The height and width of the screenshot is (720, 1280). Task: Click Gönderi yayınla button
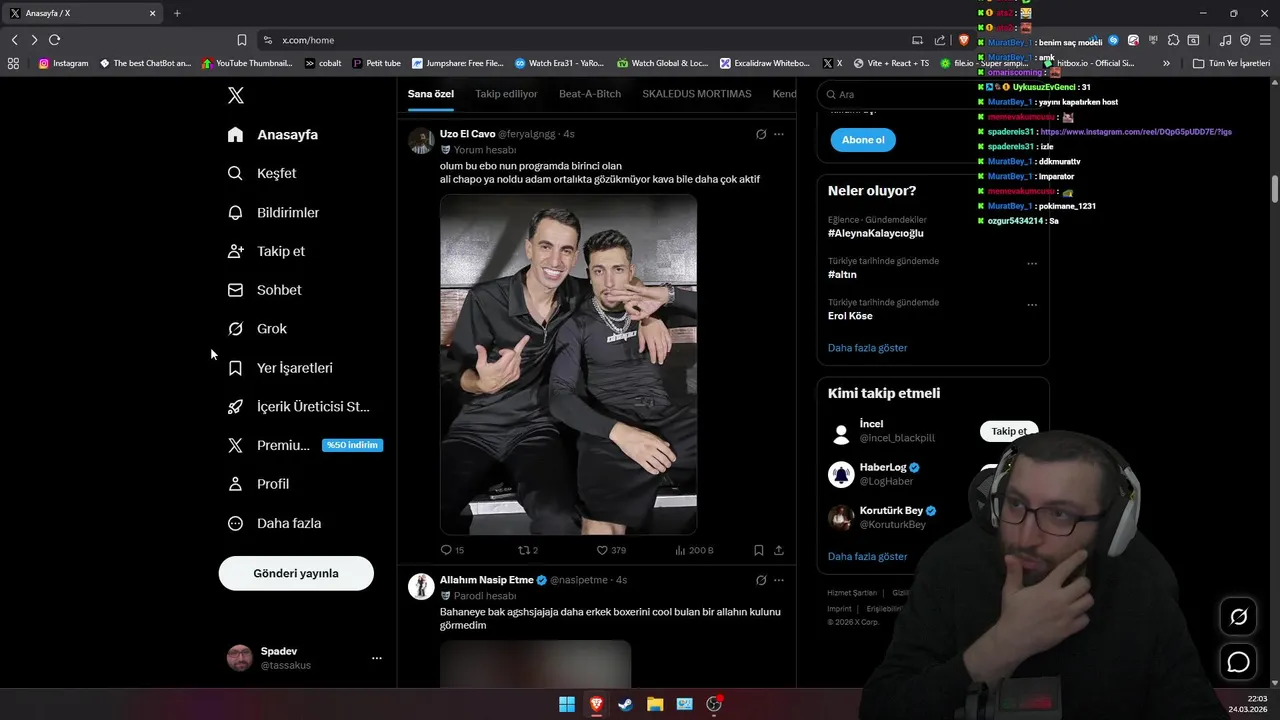point(296,573)
